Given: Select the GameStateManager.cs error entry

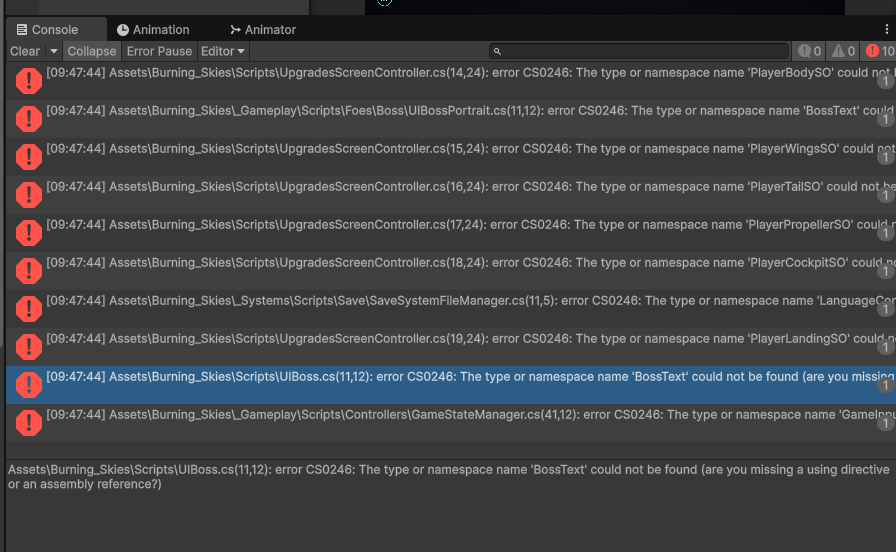Looking at the screenshot, I should point(451,422).
